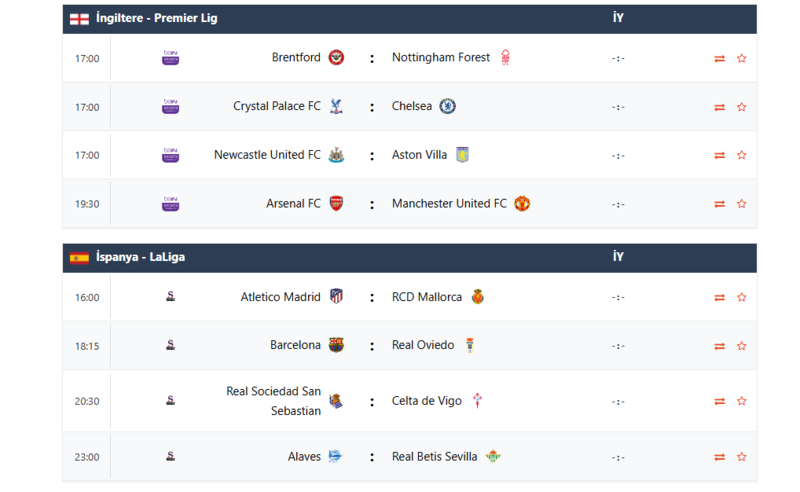Click swap arrows icon on Newcastle United row
The image size is (800, 492).
pos(719,155)
